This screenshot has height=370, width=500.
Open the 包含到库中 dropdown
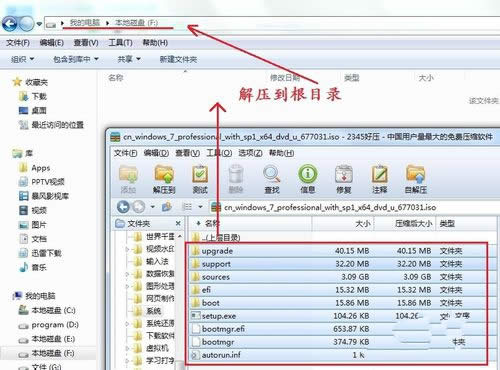(x=76, y=59)
